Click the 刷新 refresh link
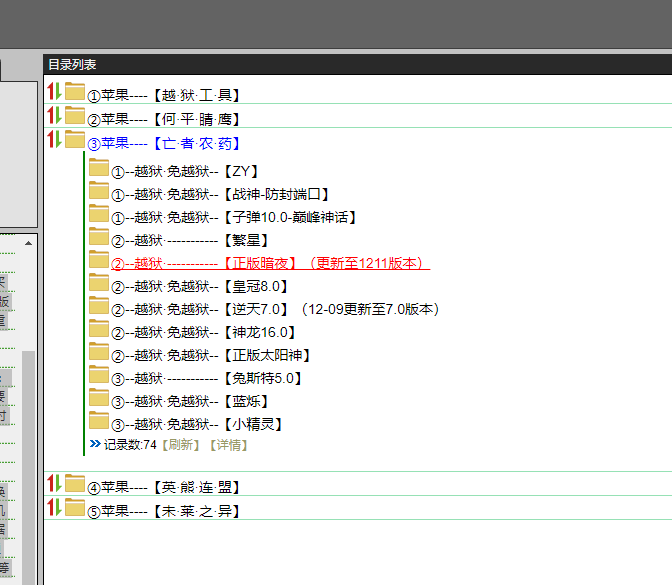 click(181, 445)
